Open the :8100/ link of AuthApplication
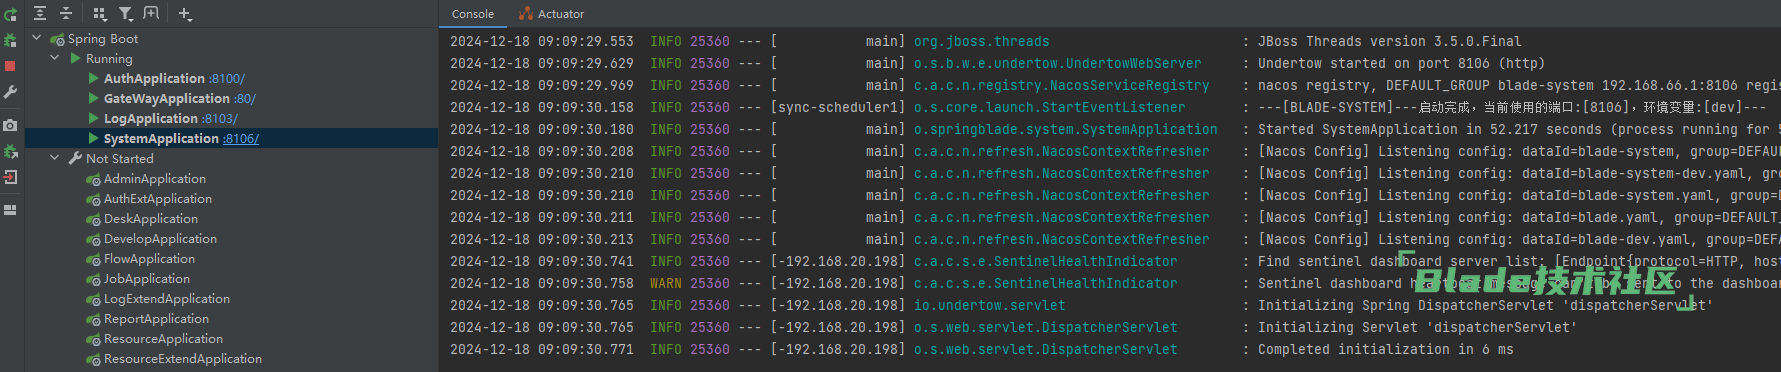Screen dimensions: 1781x372 (227, 78)
